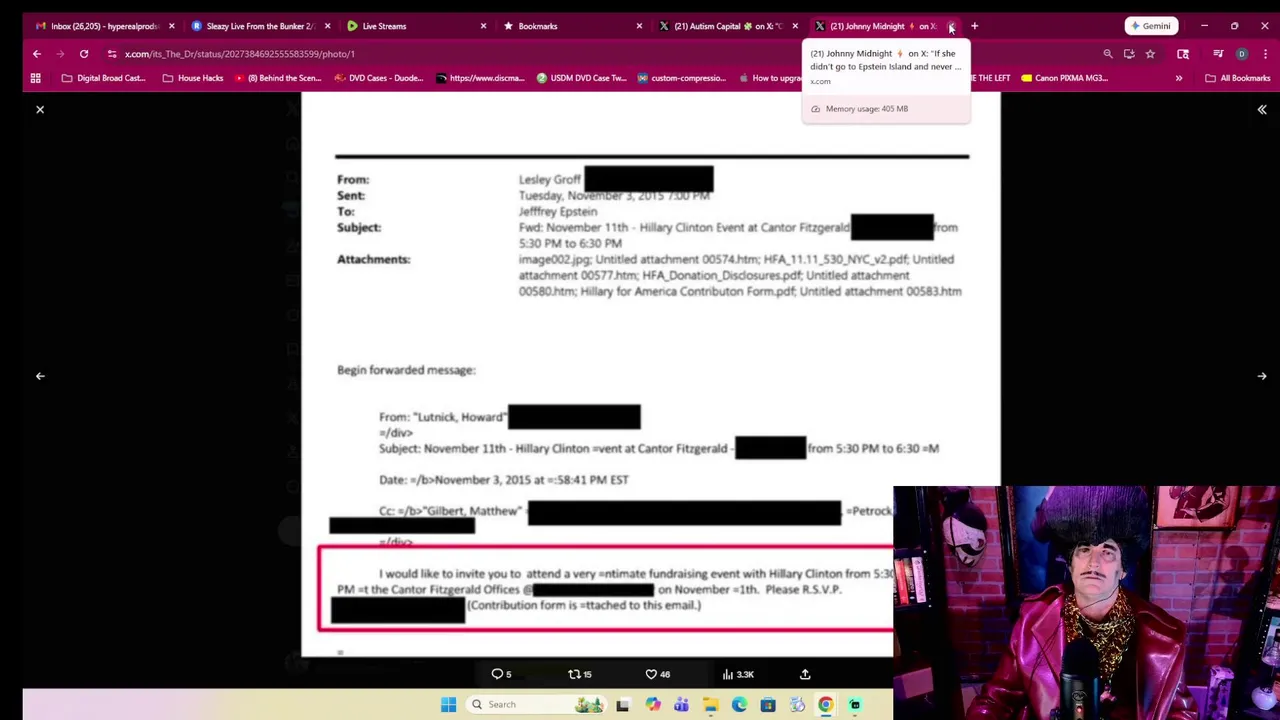Open House Hacks bookmark folder
Image resolution: width=1280 pixels, height=720 pixels.
[x=192, y=78]
